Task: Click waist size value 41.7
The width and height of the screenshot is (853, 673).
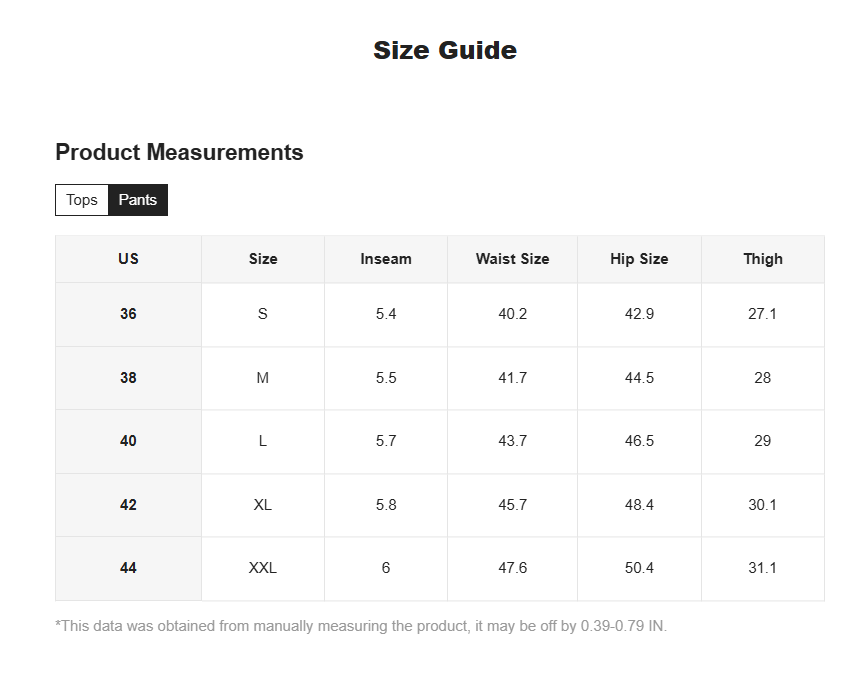Action: point(512,378)
